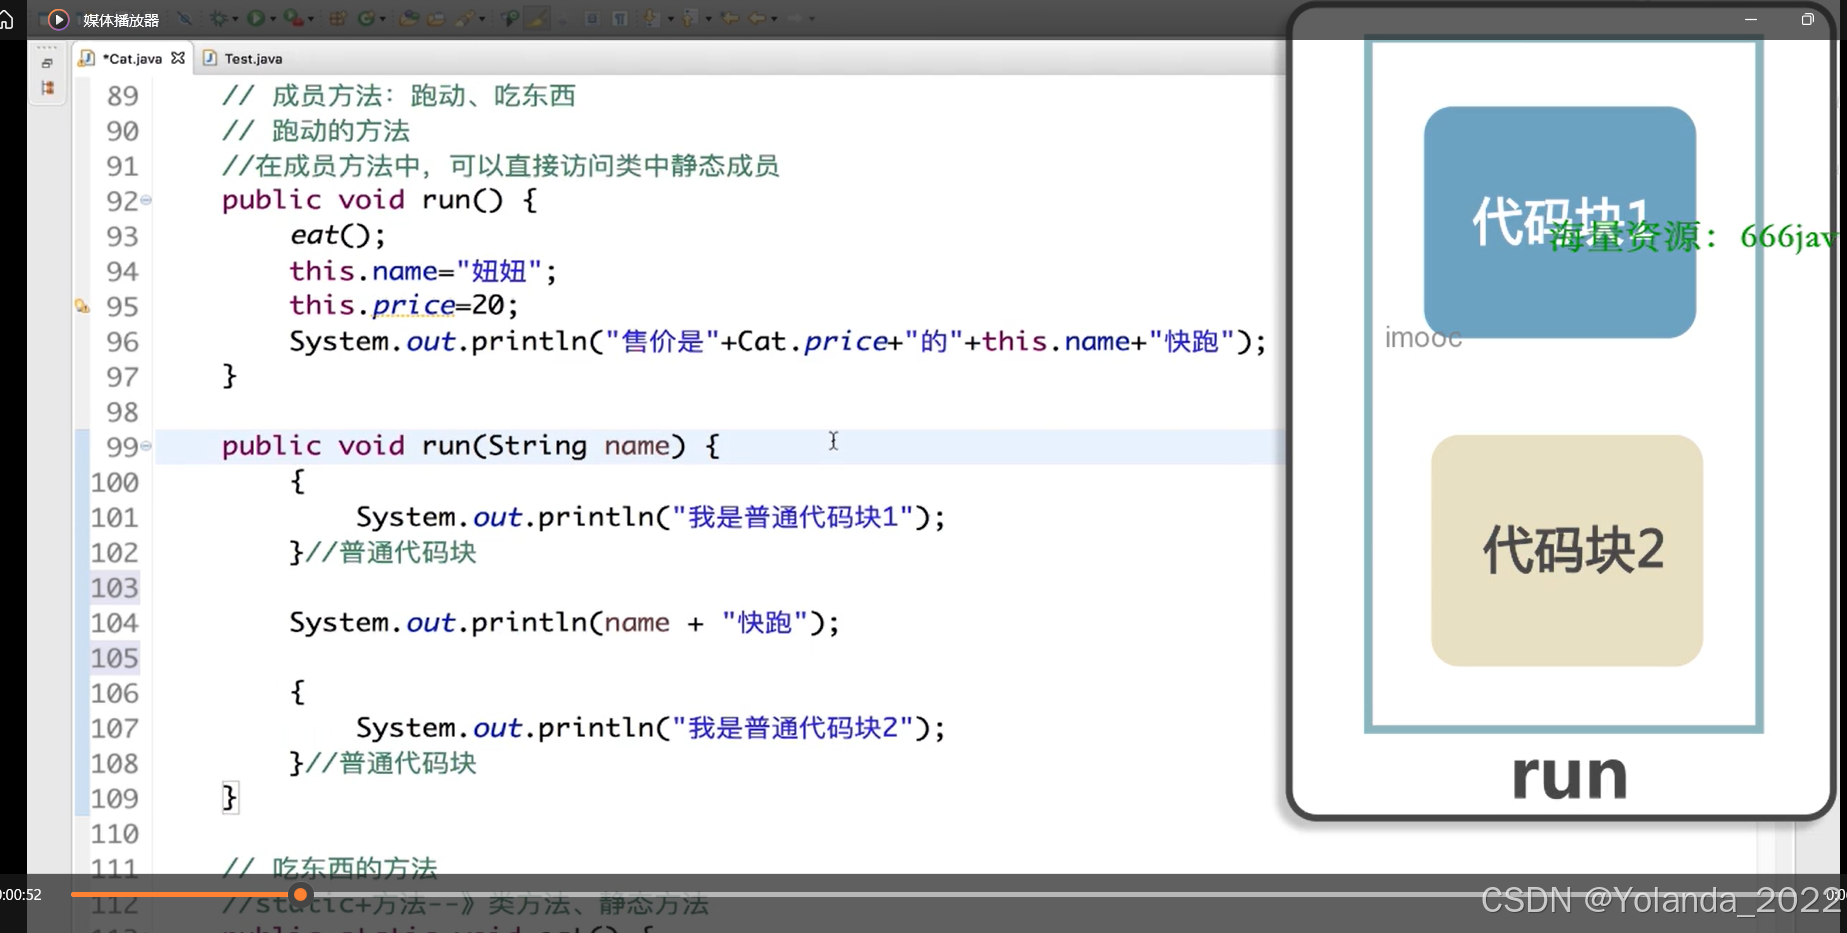This screenshot has width=1847, height=933.
Task: Click the media player play logo icon
Action: (58, 19)
